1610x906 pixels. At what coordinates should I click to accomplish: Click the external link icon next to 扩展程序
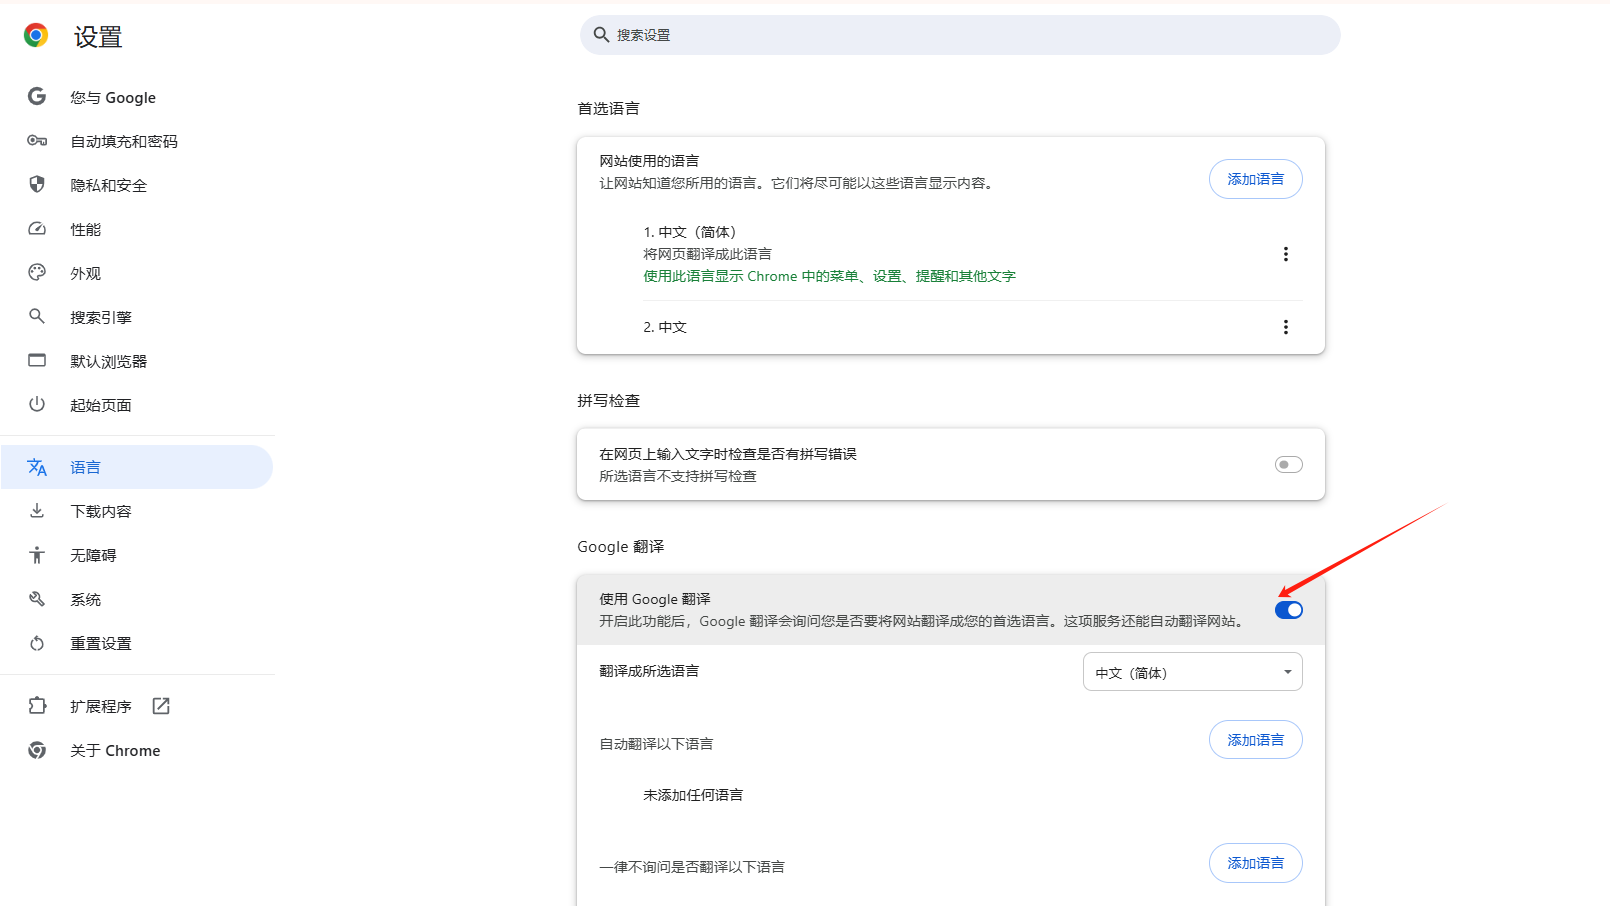pyautogui.click(x=161, y=706)
